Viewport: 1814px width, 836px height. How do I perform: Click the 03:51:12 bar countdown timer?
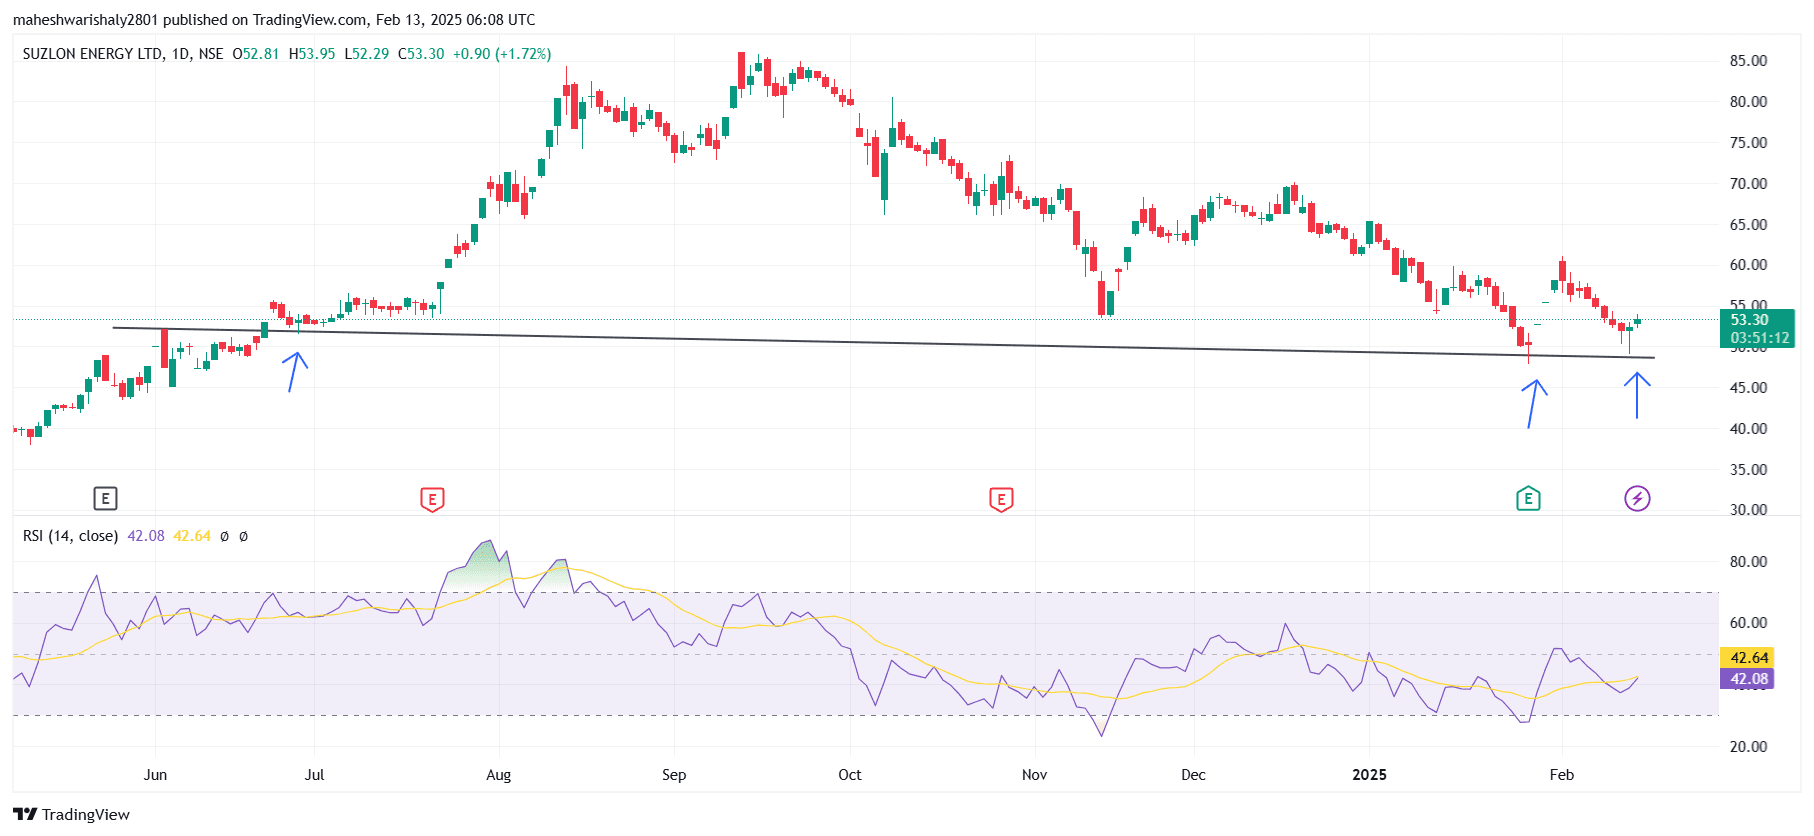[1756, 338]
